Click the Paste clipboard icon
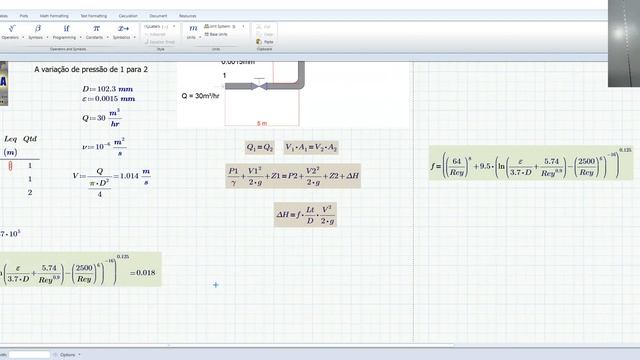640x360 pixels. pyautogui.click(x=259, y=42)
